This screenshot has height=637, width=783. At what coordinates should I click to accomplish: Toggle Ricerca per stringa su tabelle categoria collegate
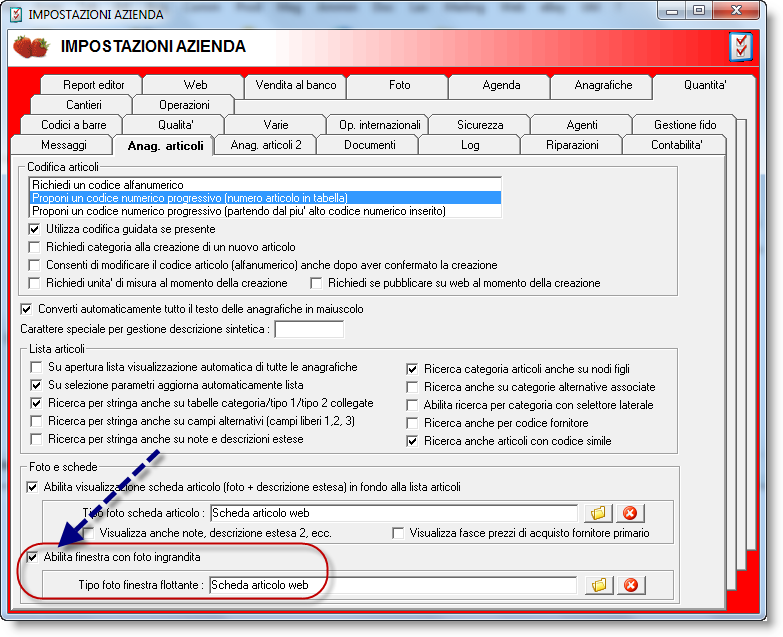point(36,403)
